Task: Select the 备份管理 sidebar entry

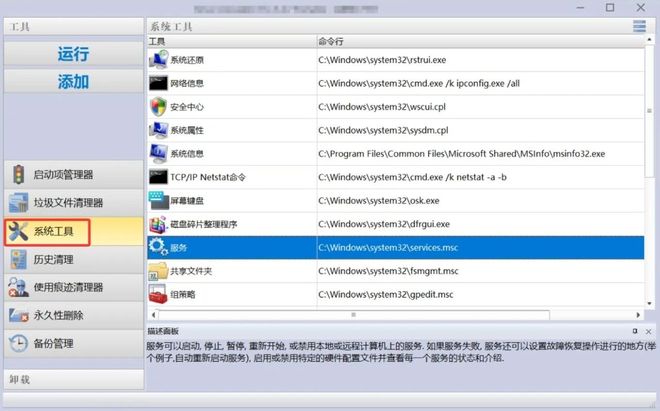Action: 73,343
